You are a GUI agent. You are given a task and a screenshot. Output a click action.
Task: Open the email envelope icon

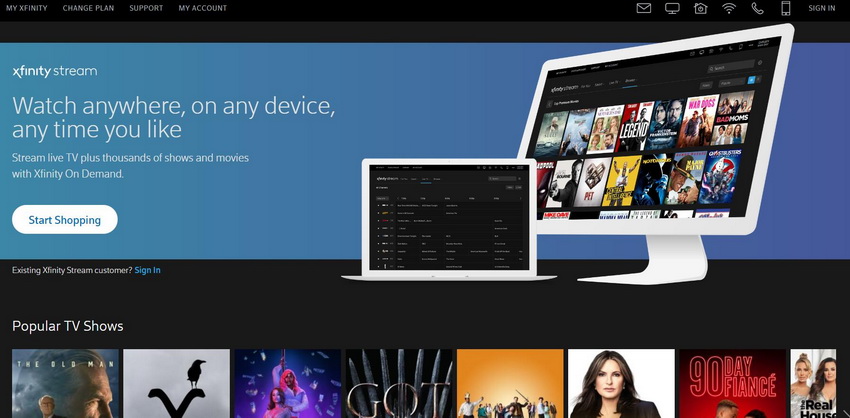pyautogui.click(x=644, y=8)
